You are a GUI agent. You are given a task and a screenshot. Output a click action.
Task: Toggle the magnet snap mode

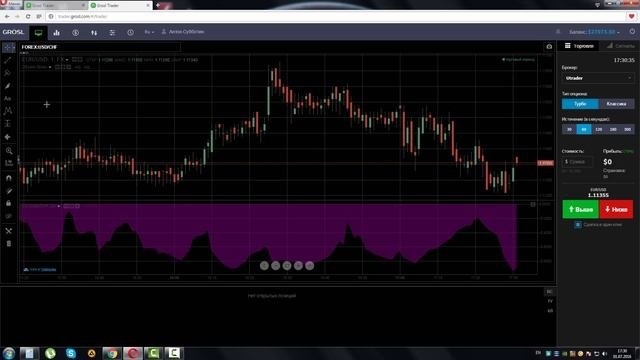9,178
